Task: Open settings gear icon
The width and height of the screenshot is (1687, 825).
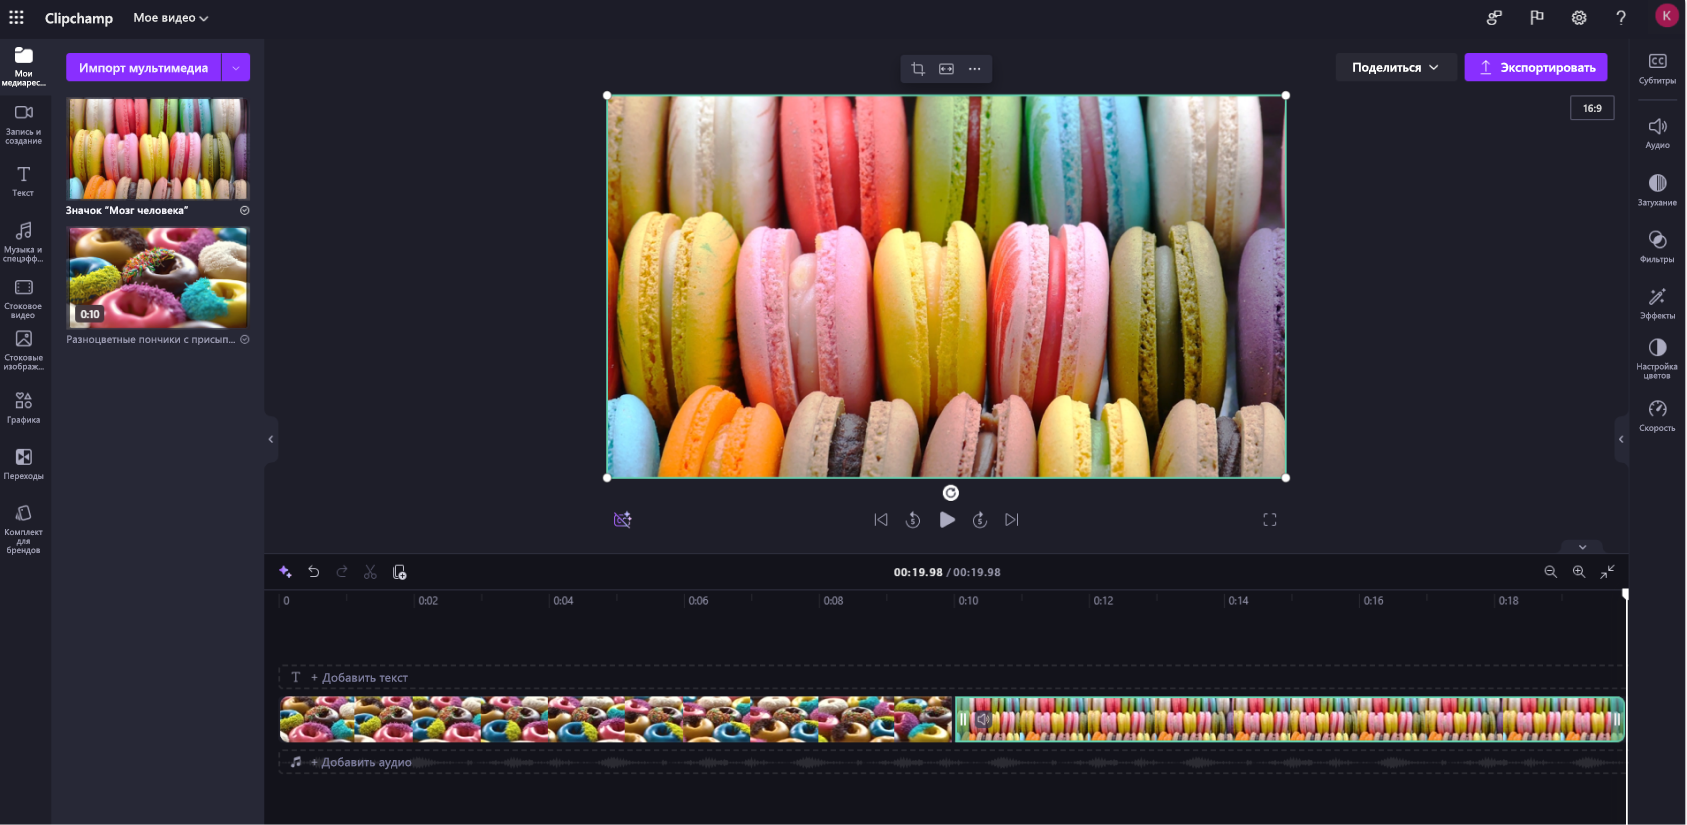Action: point(1579,17)
